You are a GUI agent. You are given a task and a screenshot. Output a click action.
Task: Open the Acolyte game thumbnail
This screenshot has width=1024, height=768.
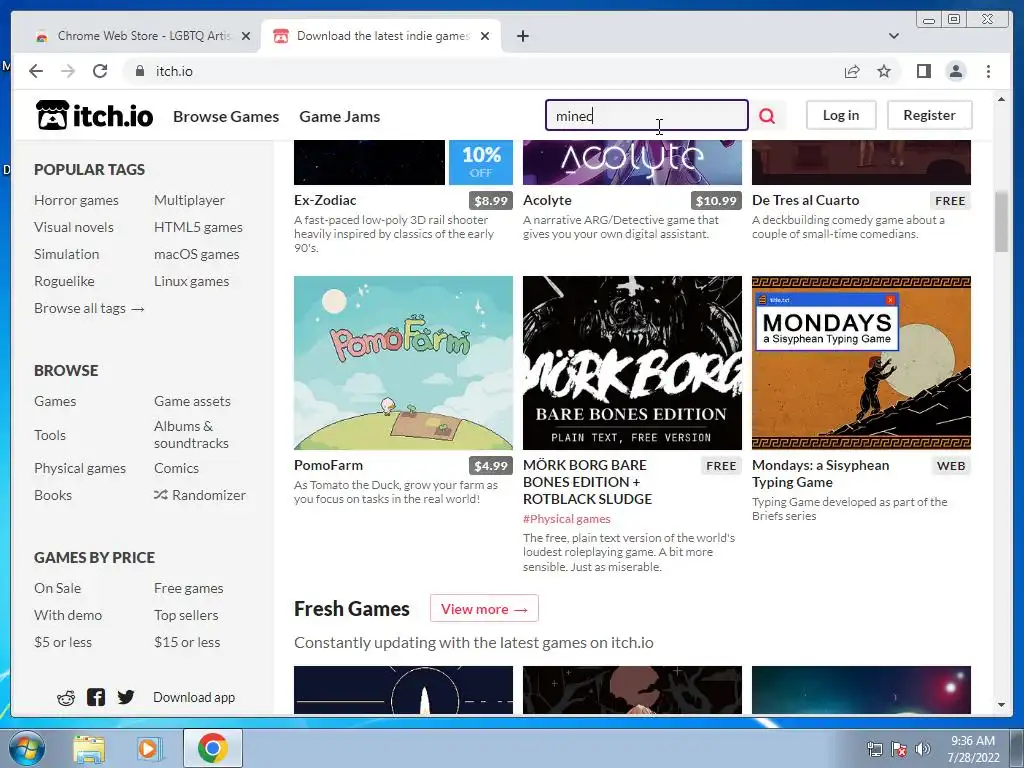click(x=632, y=162)
